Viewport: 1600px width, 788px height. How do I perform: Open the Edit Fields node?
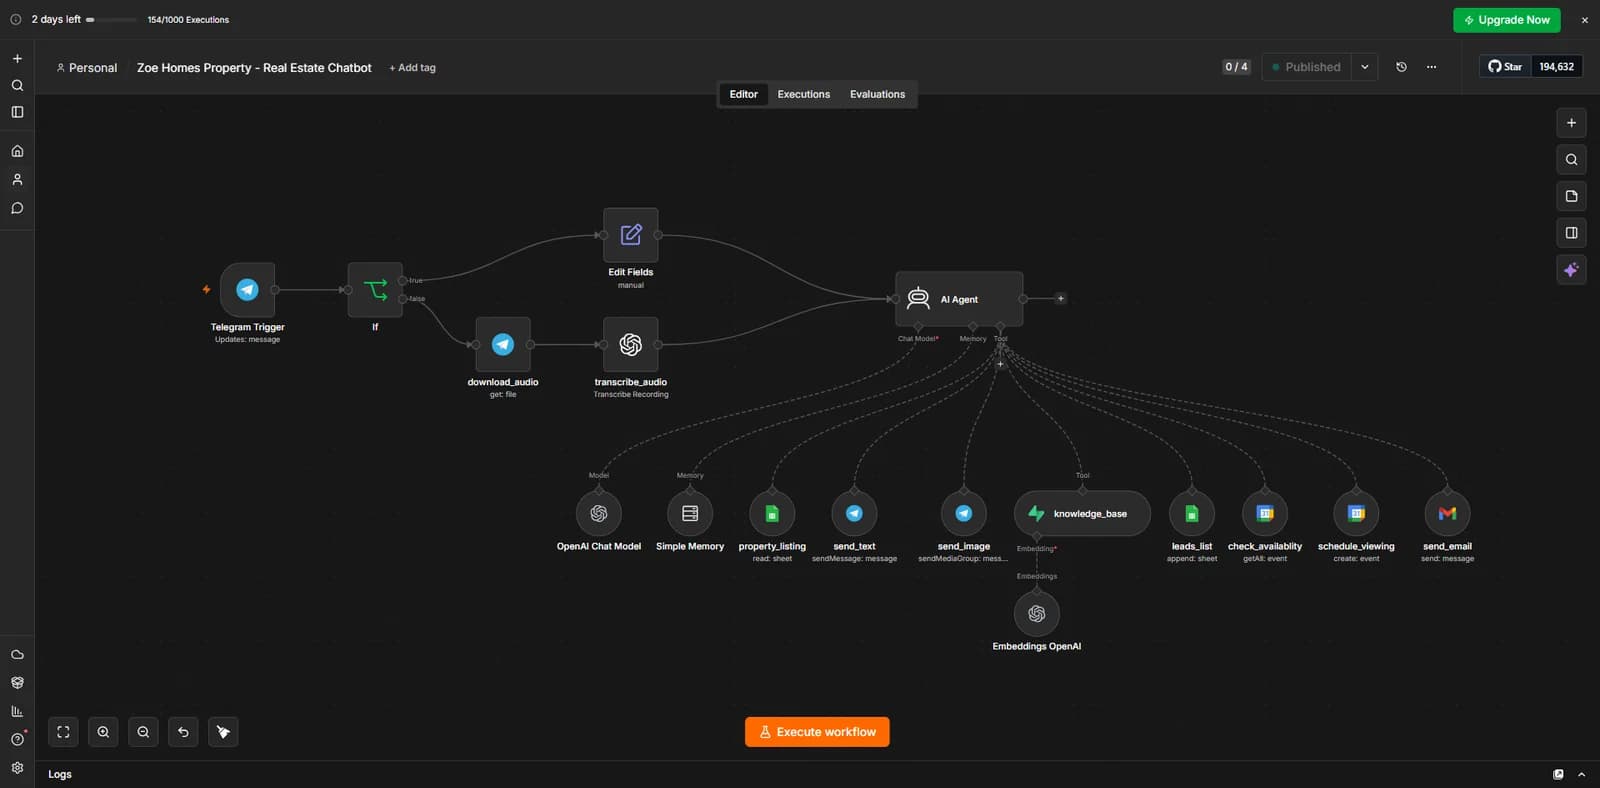point(630,235)
